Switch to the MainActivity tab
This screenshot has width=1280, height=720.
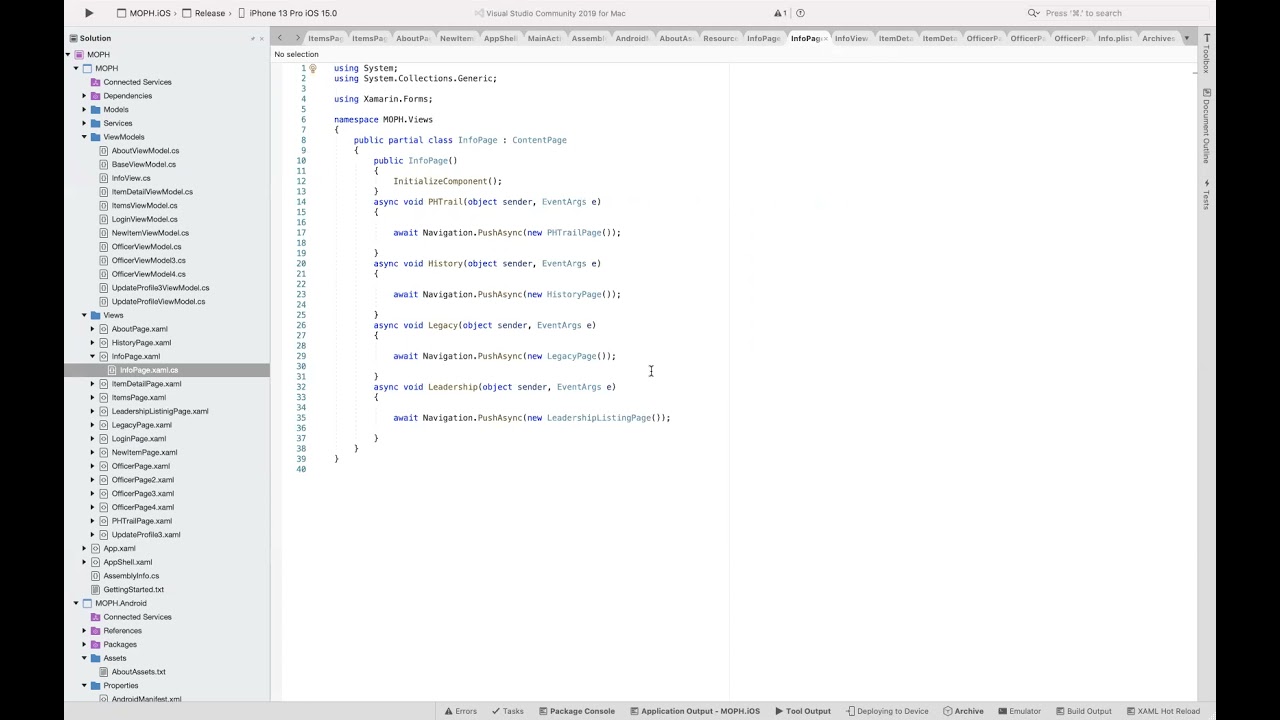[x=544, y=38]
